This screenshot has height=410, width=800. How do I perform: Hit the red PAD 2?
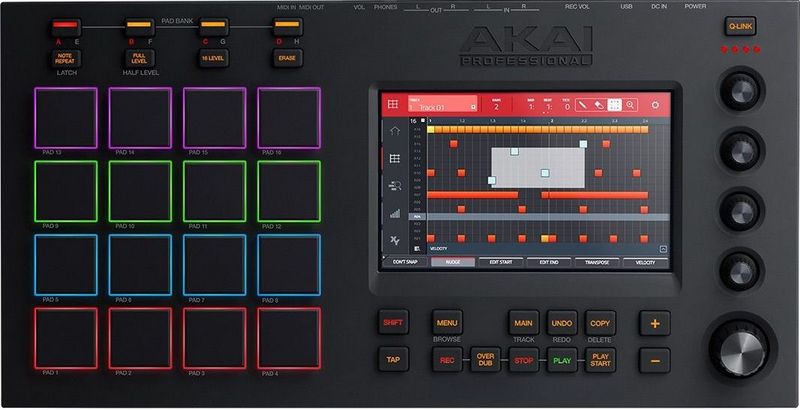click(x=140, y=338)
